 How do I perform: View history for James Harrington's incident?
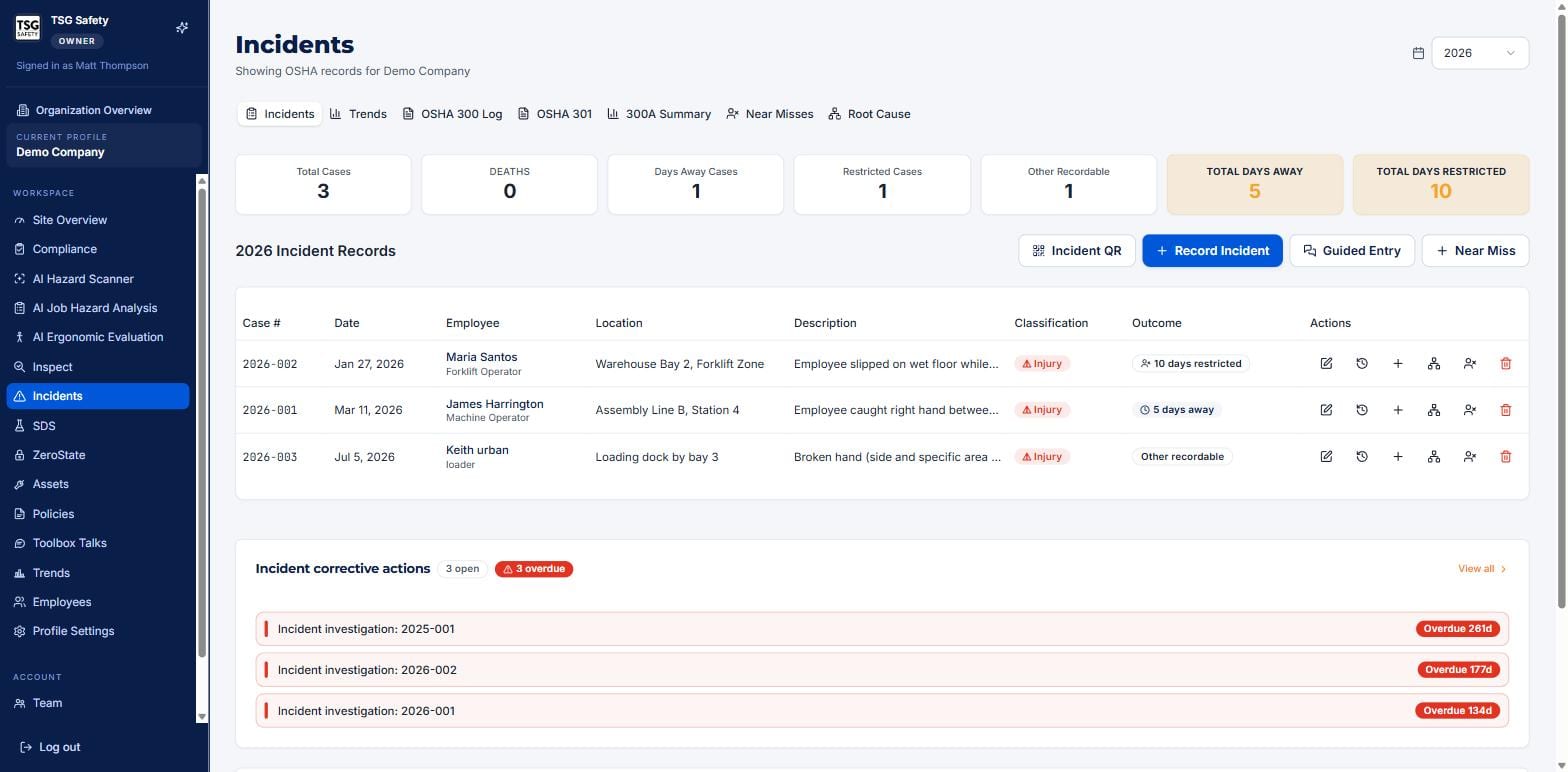pos(1362,410)
